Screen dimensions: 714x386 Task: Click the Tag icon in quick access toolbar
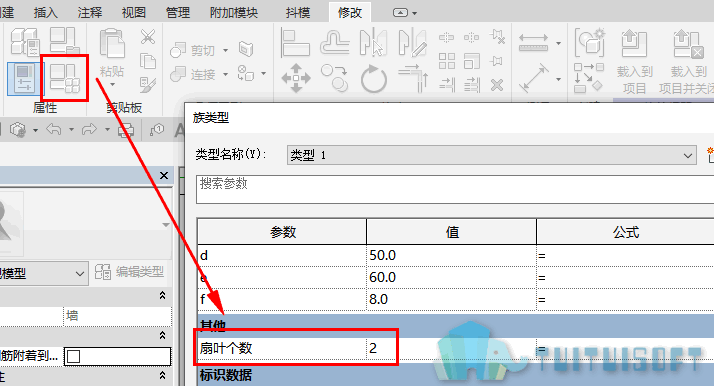coord(157,130)
